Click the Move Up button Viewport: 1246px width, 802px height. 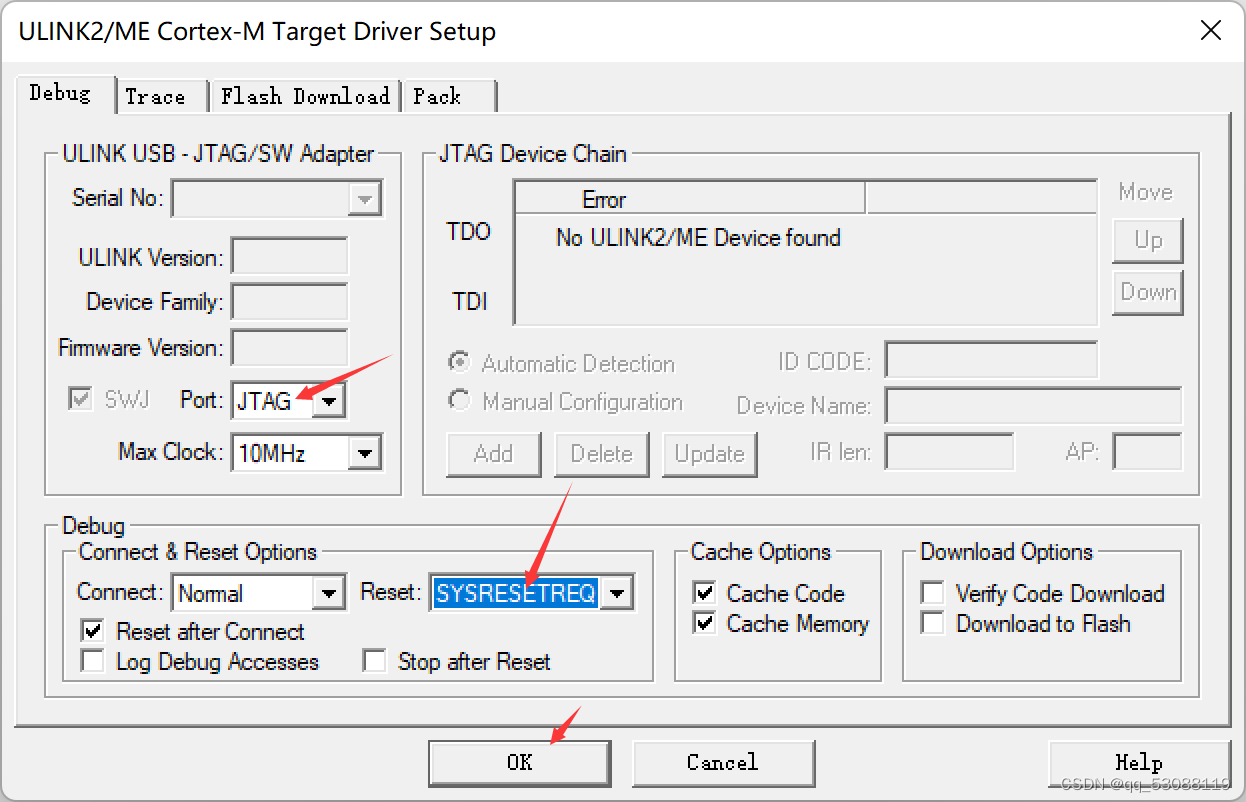(1148, 240)
